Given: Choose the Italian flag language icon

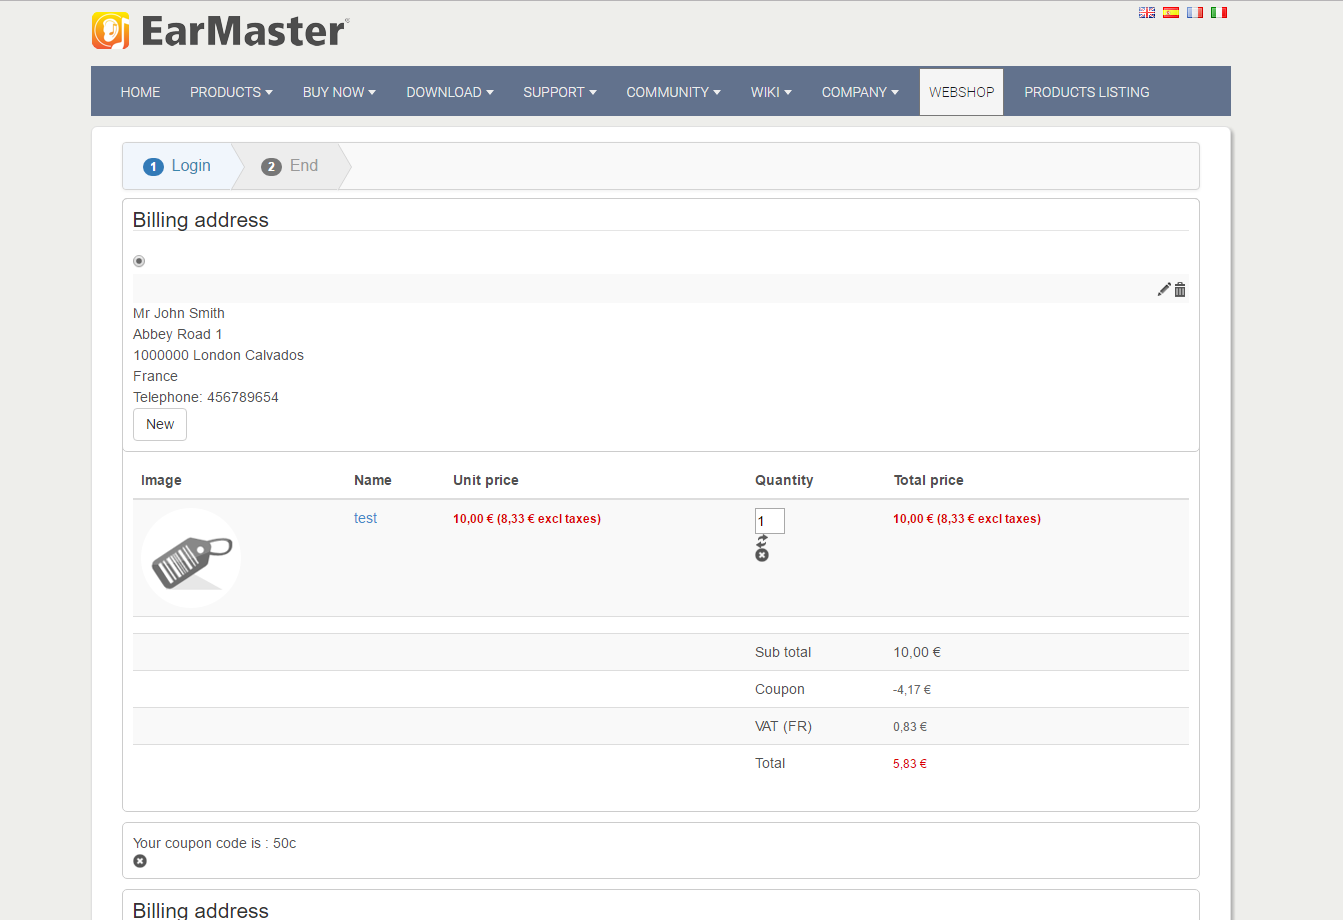Looking at the screenshot, I should tap(1219, 13).
